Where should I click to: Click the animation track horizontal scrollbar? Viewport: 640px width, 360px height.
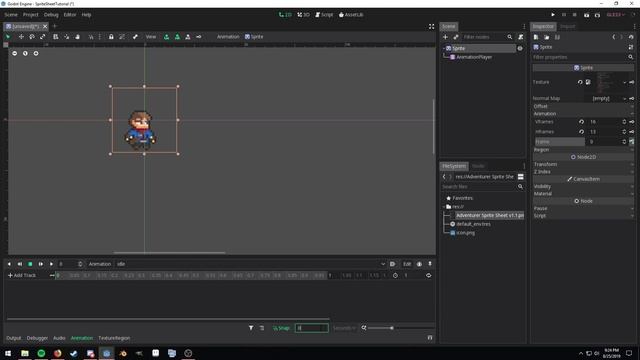coord(168,319)
